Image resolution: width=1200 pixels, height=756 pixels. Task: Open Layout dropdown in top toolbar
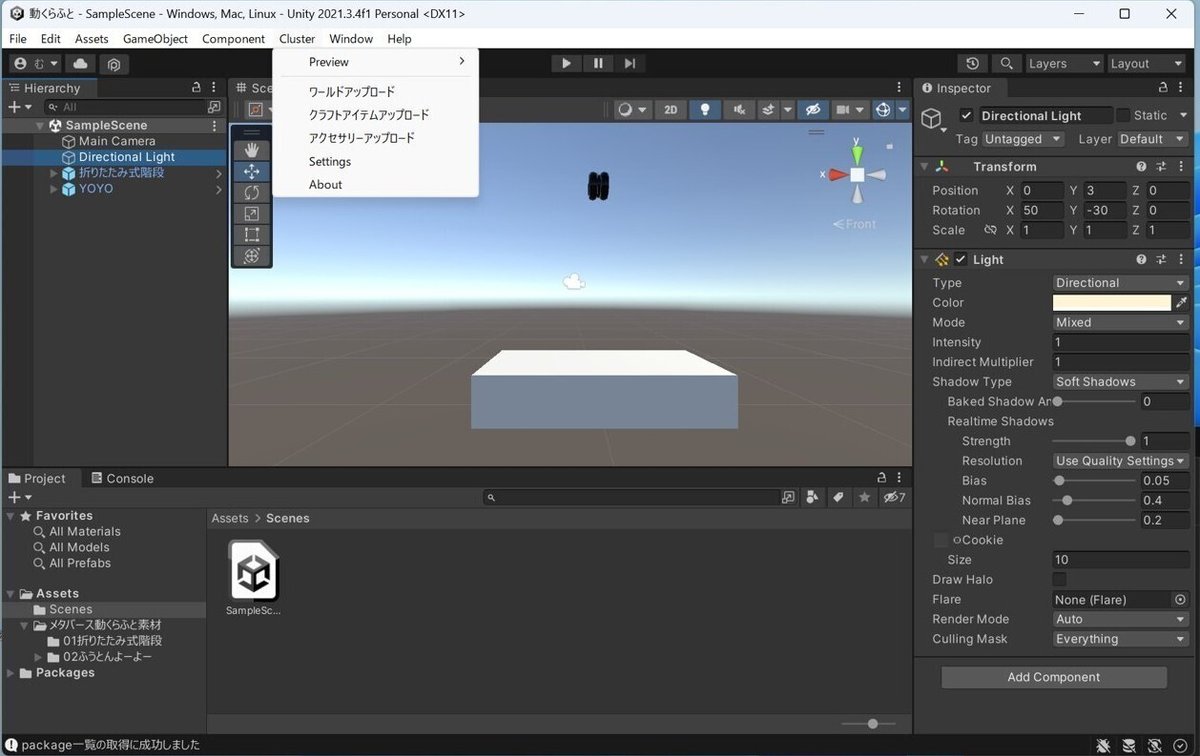(x=1145, y=63)
